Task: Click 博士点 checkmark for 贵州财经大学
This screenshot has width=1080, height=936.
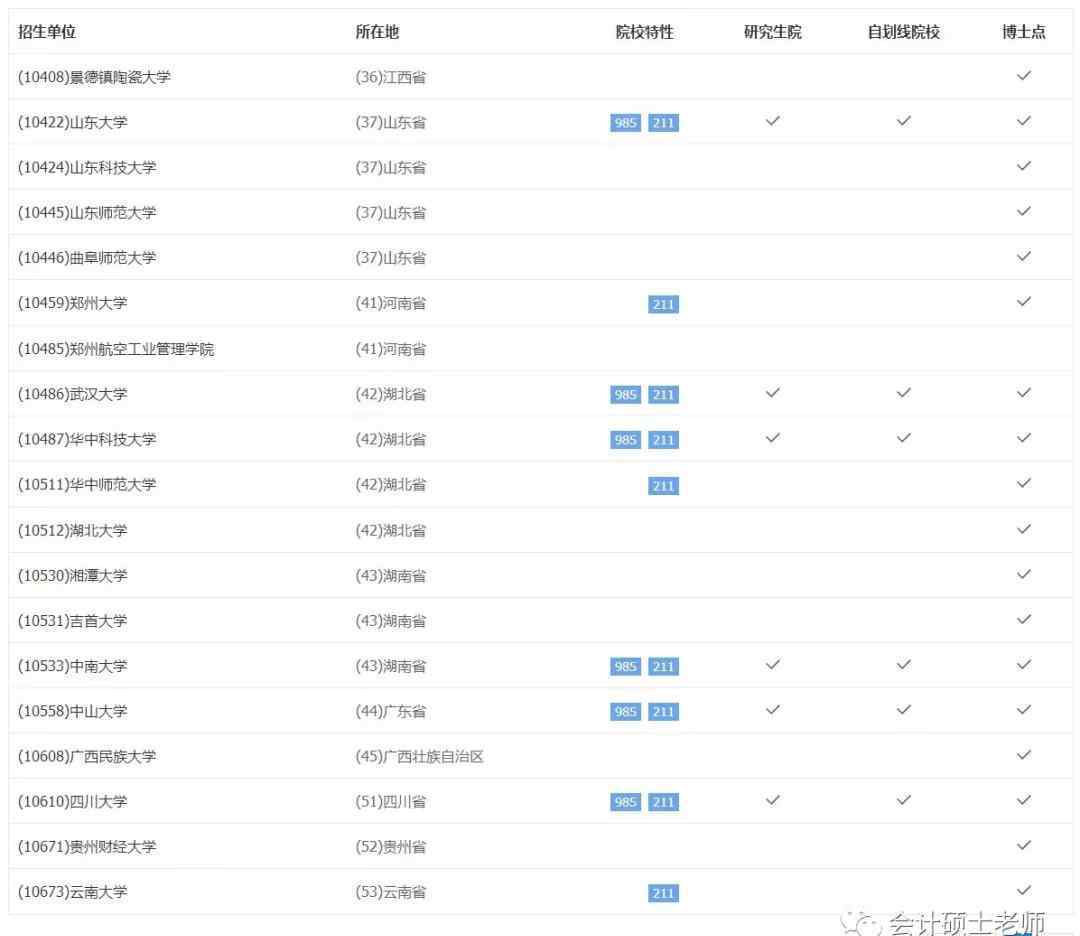Action: click(x=1024, y=845)
